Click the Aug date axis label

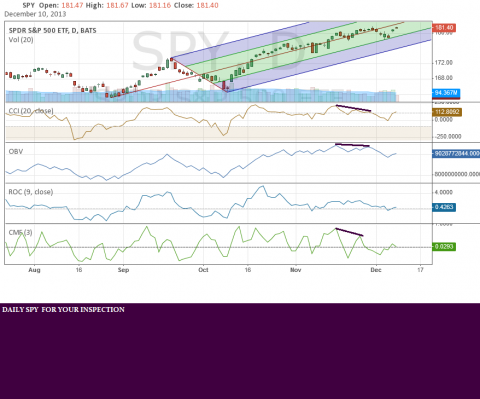coord(34,270)
